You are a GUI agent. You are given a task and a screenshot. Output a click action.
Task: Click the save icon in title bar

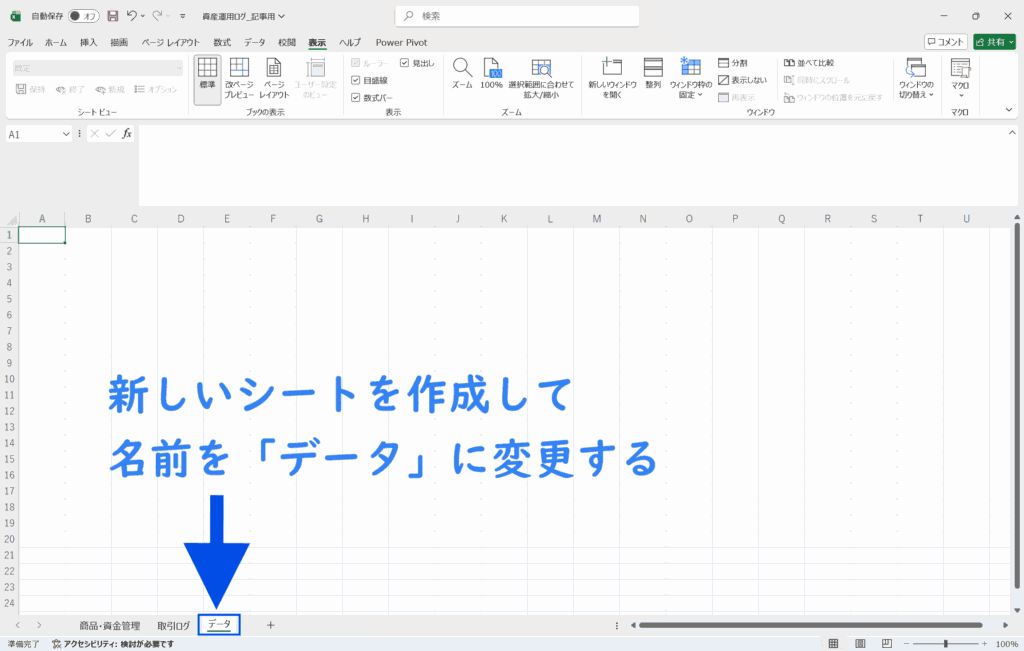point(112,16)
